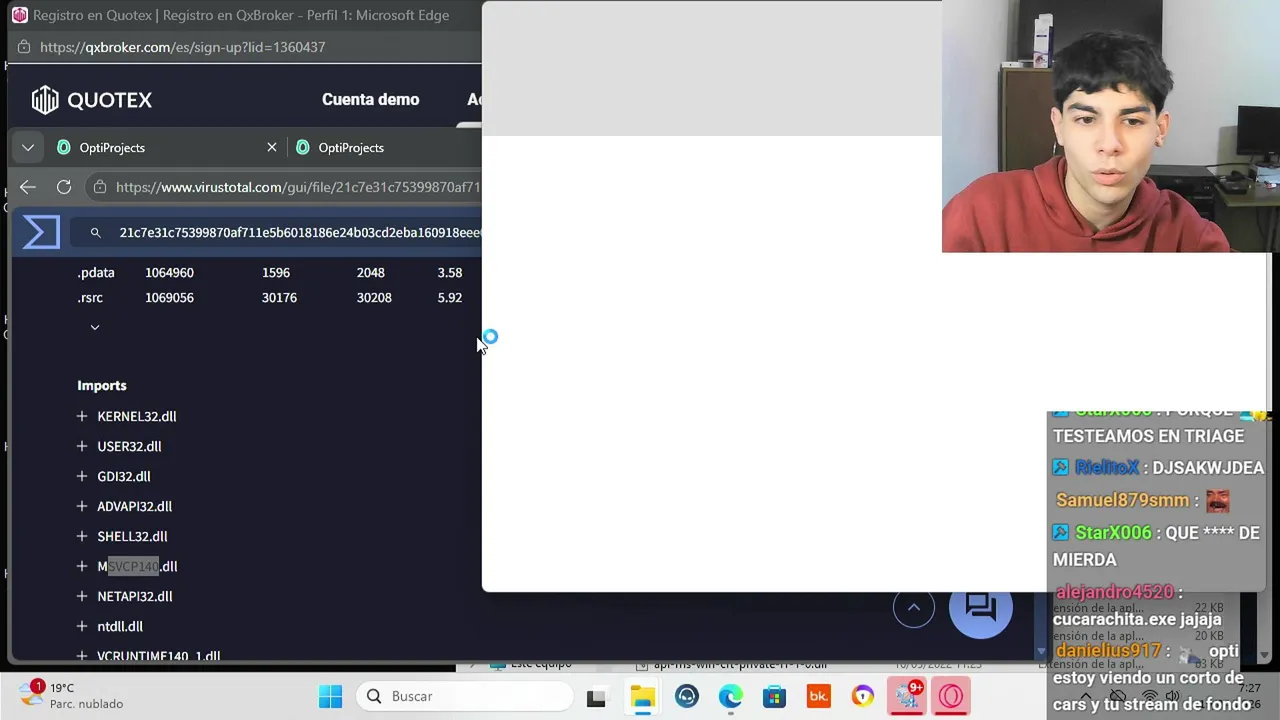Click the .pdata section name

tap(96, 272)
